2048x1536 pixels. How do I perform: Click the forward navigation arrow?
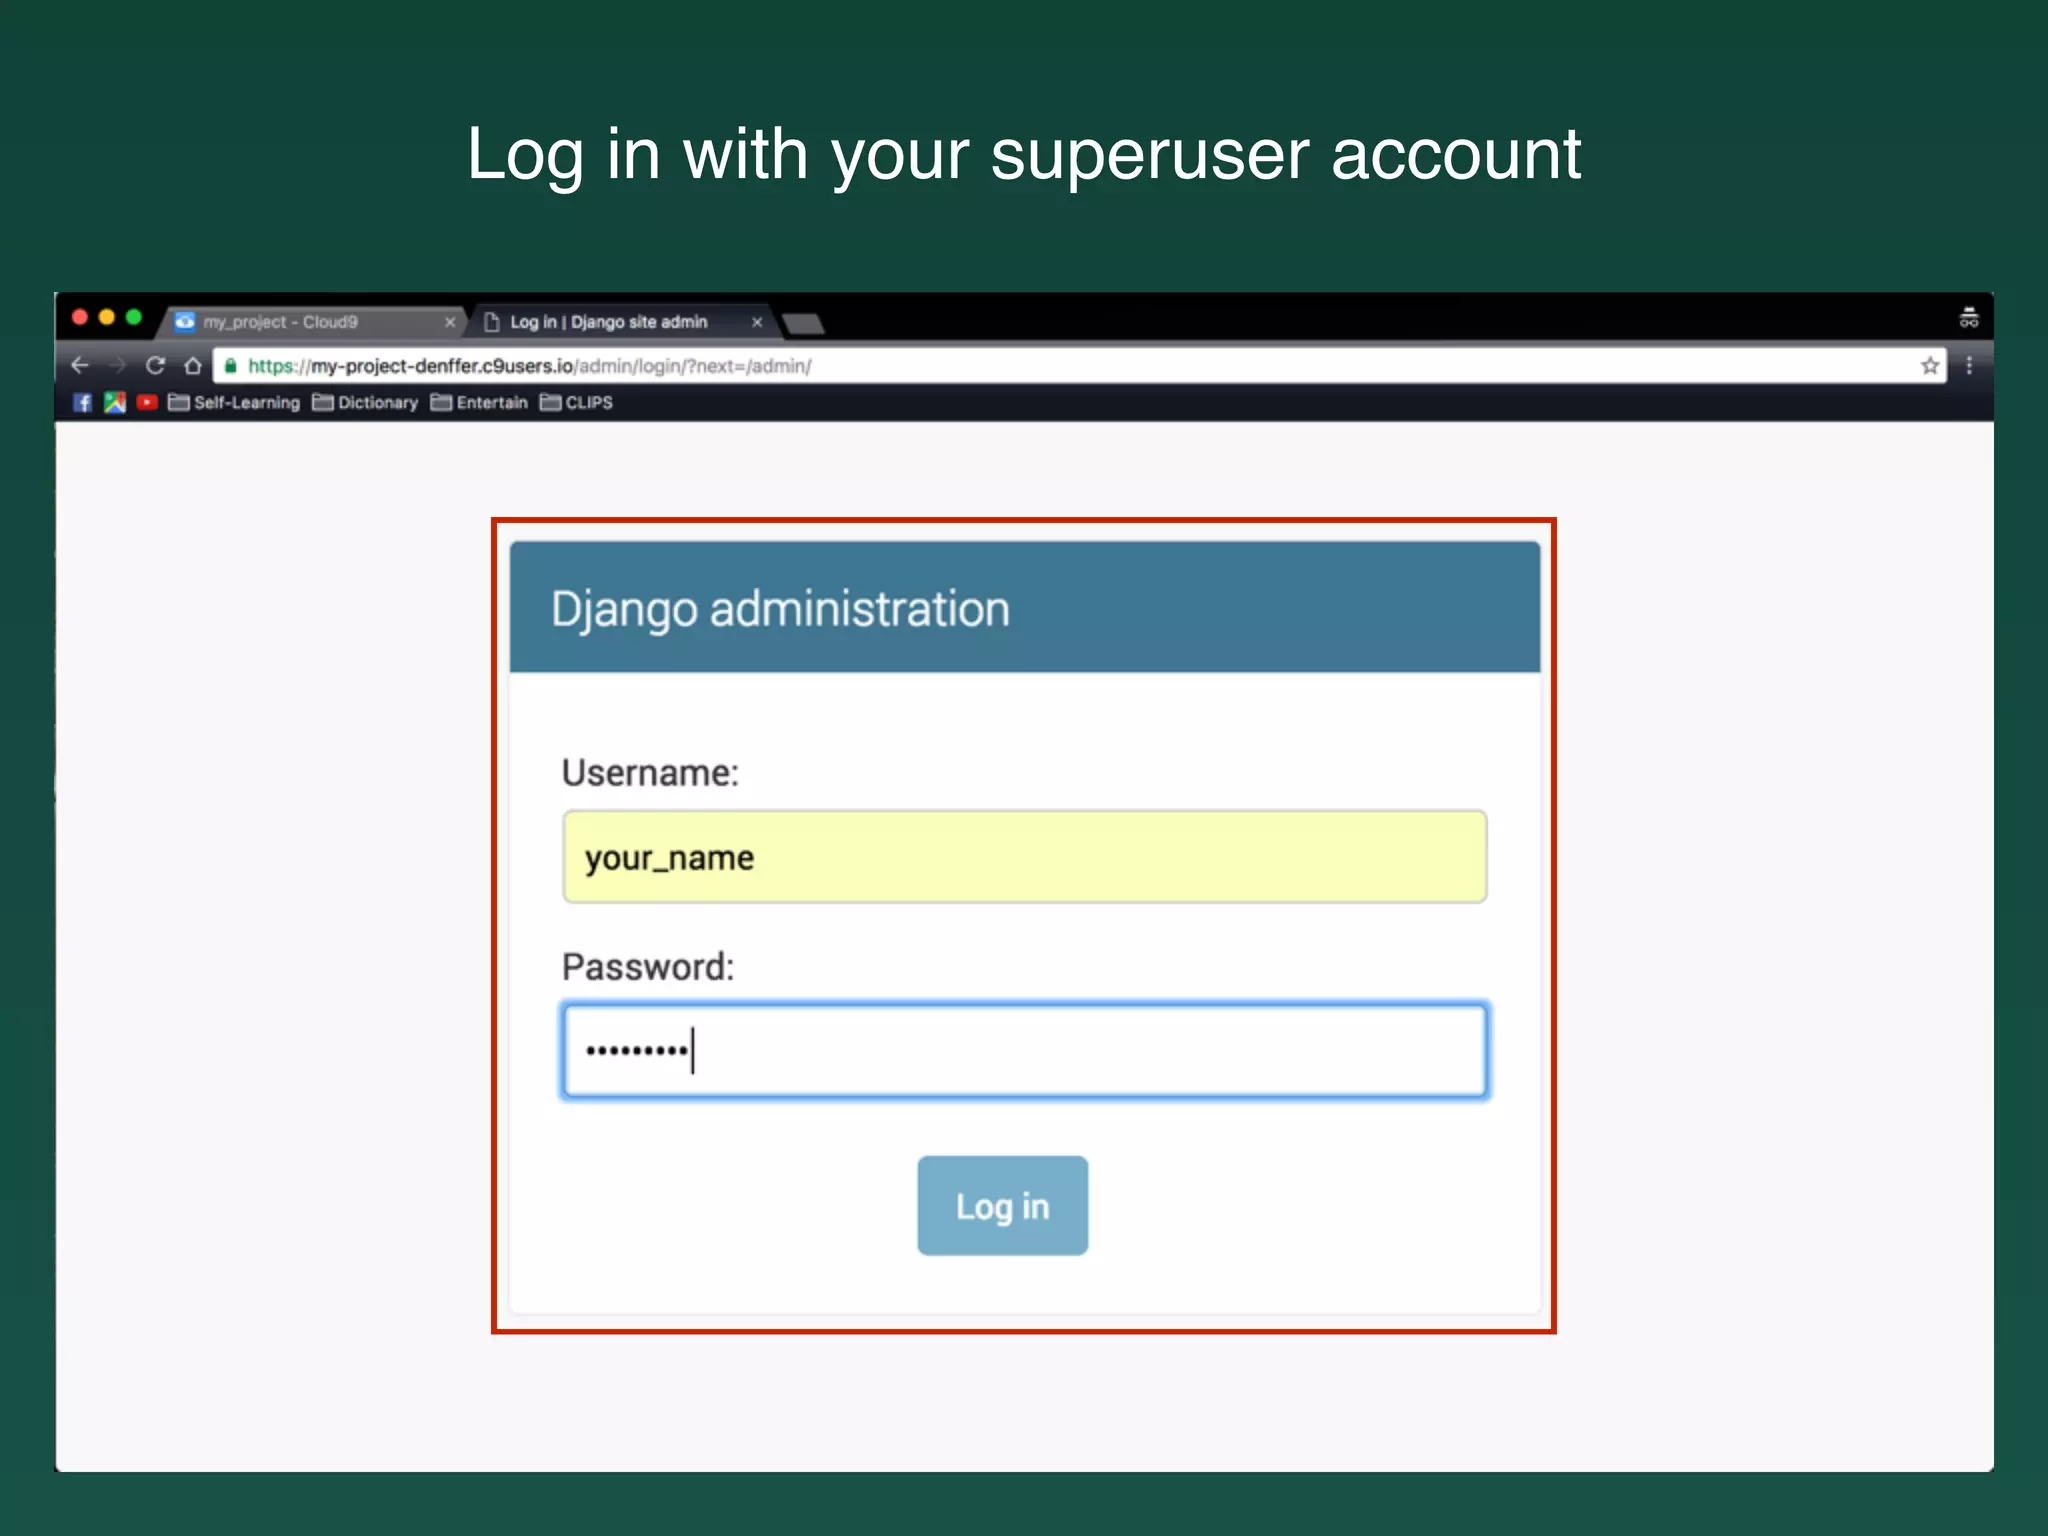[x=118, y=366]
